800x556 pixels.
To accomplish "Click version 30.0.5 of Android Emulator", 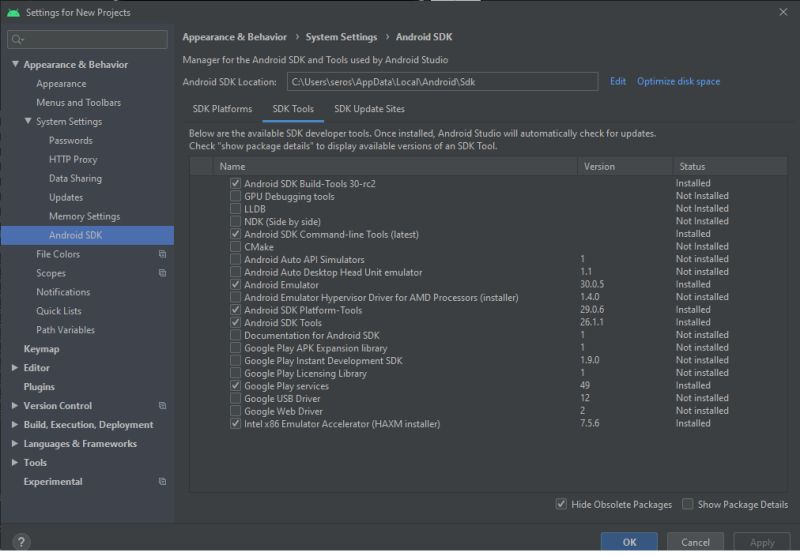I will (x=592, y=284).
